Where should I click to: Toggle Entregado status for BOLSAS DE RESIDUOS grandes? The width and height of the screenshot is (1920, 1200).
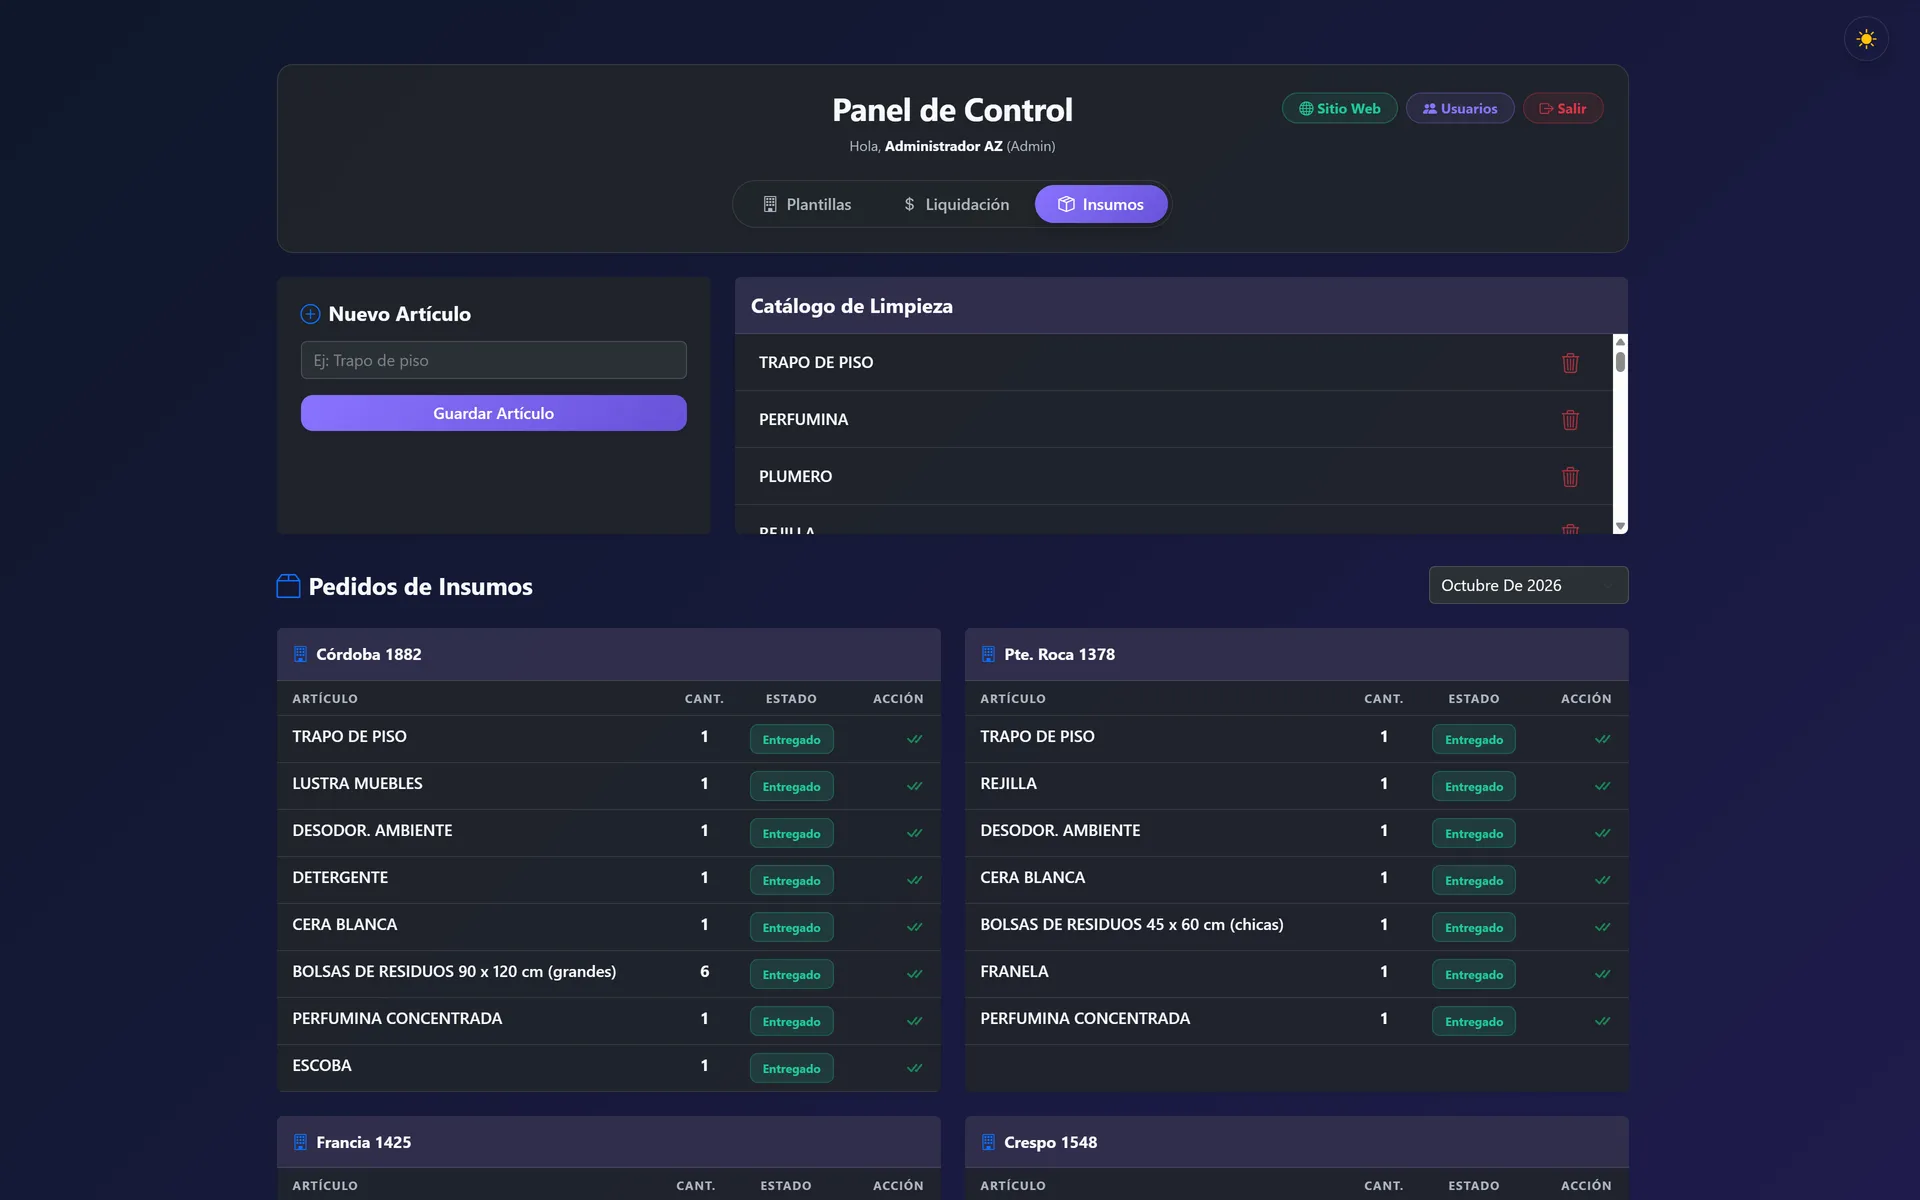click(x=791, y=974)
